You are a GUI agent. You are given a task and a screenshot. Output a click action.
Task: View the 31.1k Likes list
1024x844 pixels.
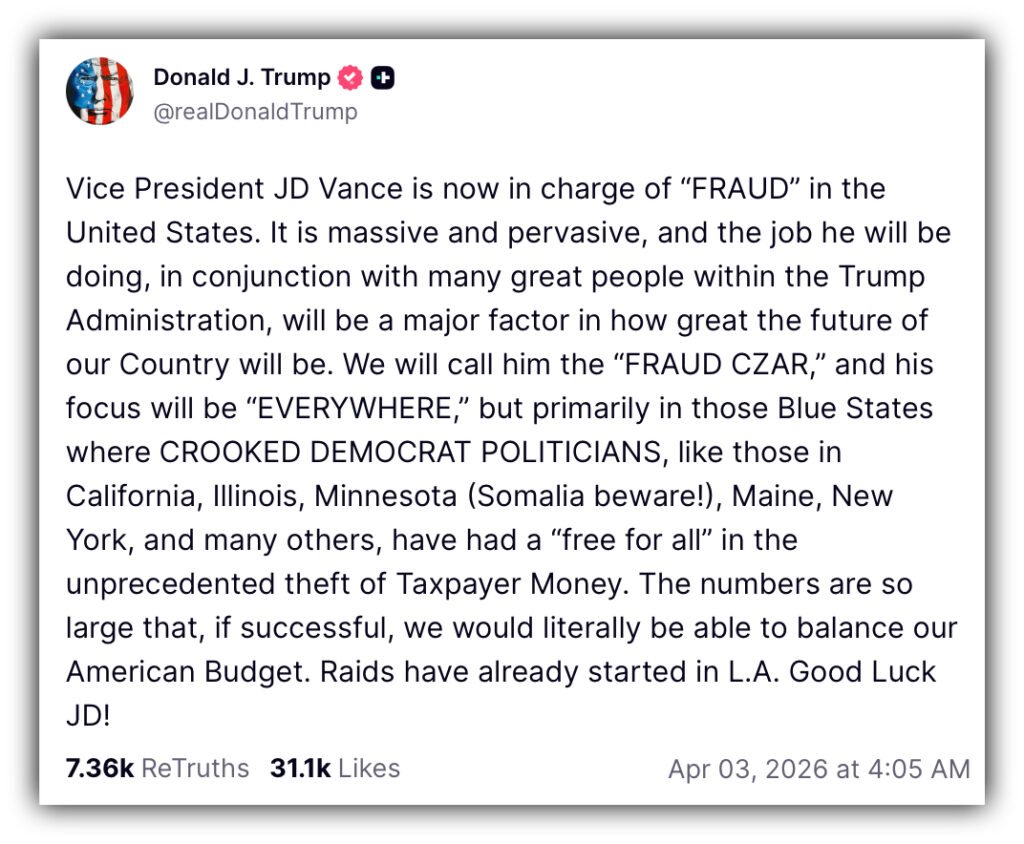pos(335,768)
